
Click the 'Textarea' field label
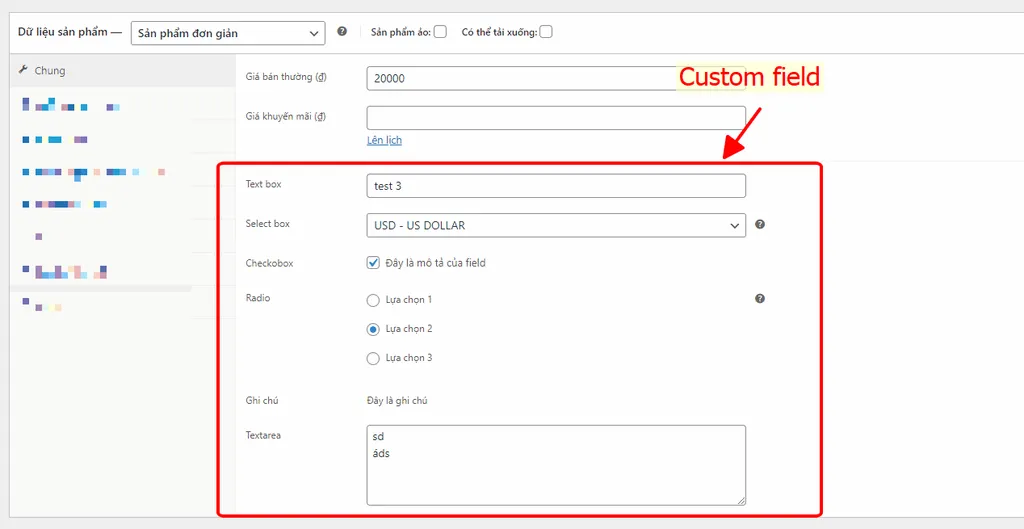[263, 435]
